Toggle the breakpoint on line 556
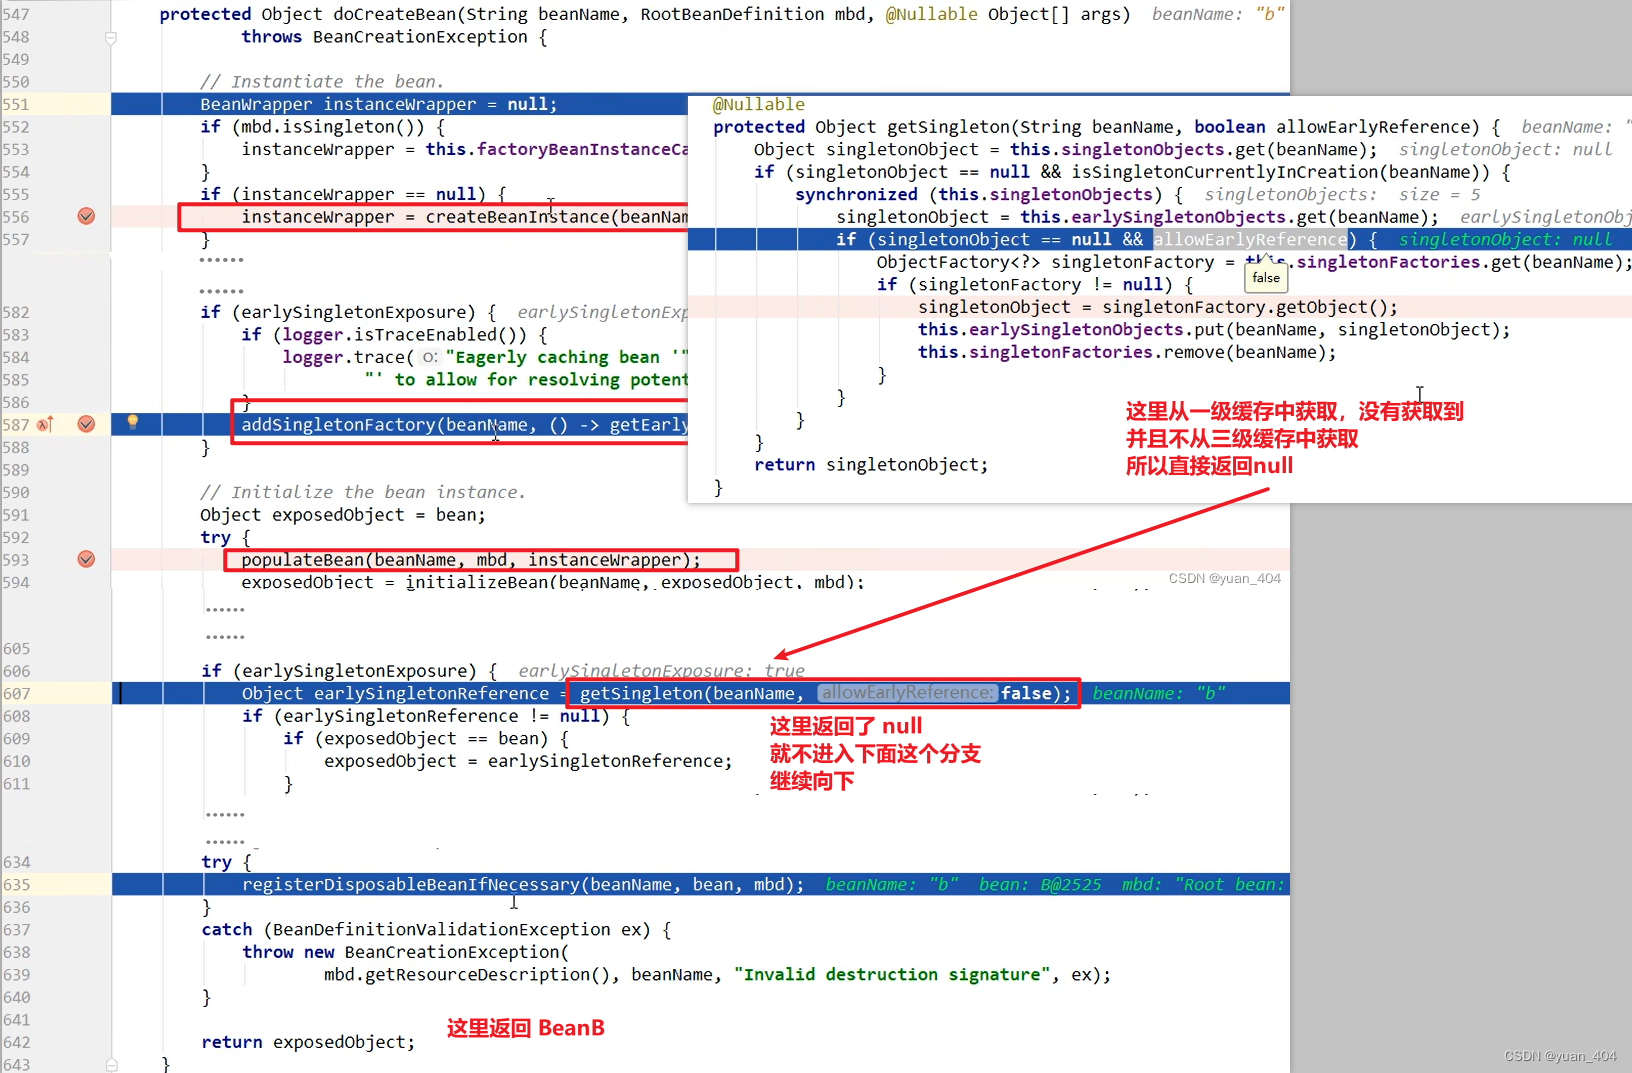Screen dimensions: 1632x1073 coord(87,216)
